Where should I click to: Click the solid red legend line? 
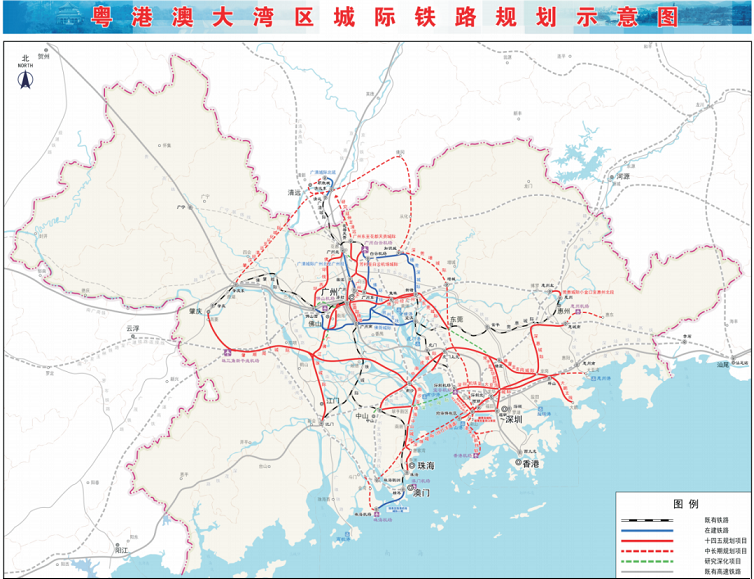click(650, 540)
